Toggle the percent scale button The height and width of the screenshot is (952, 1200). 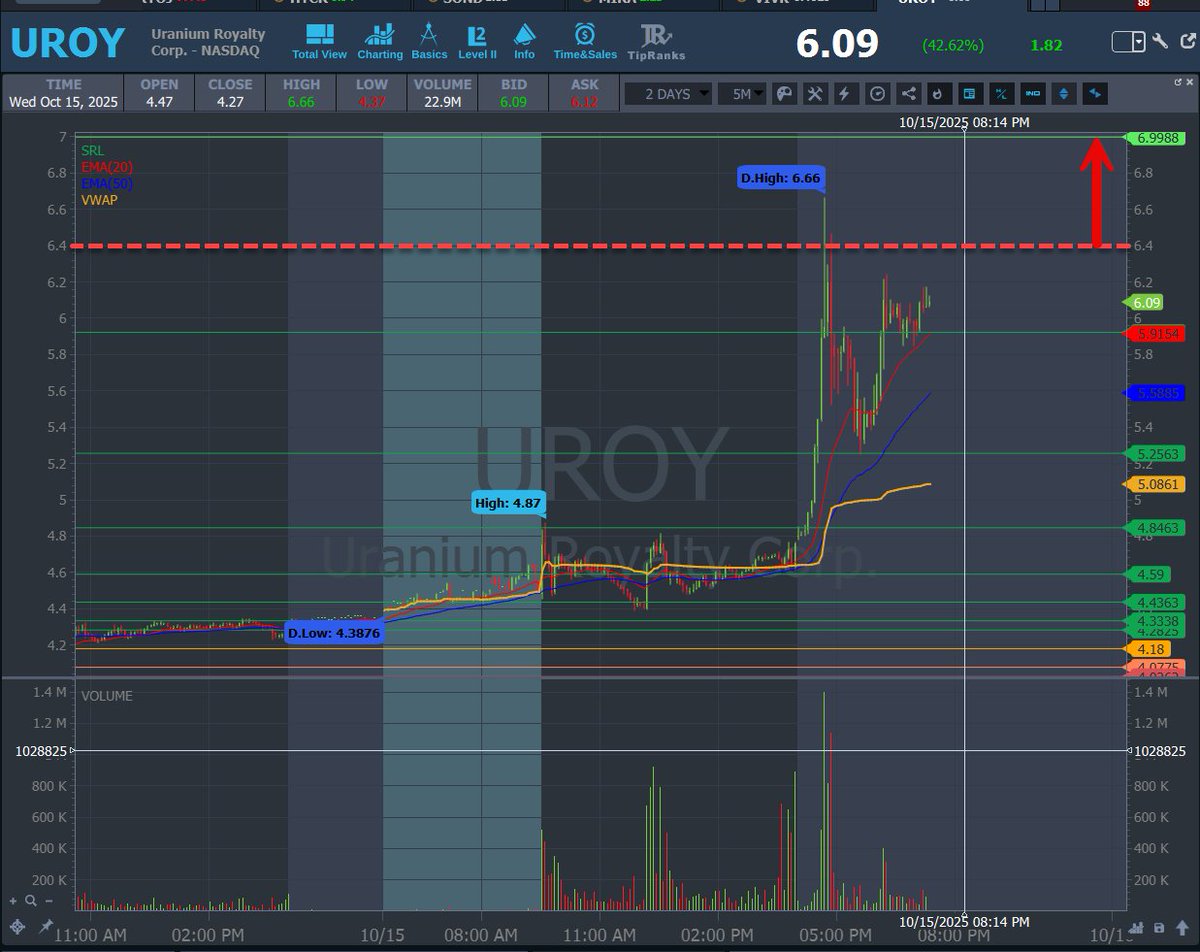(x=1001, y=94)
